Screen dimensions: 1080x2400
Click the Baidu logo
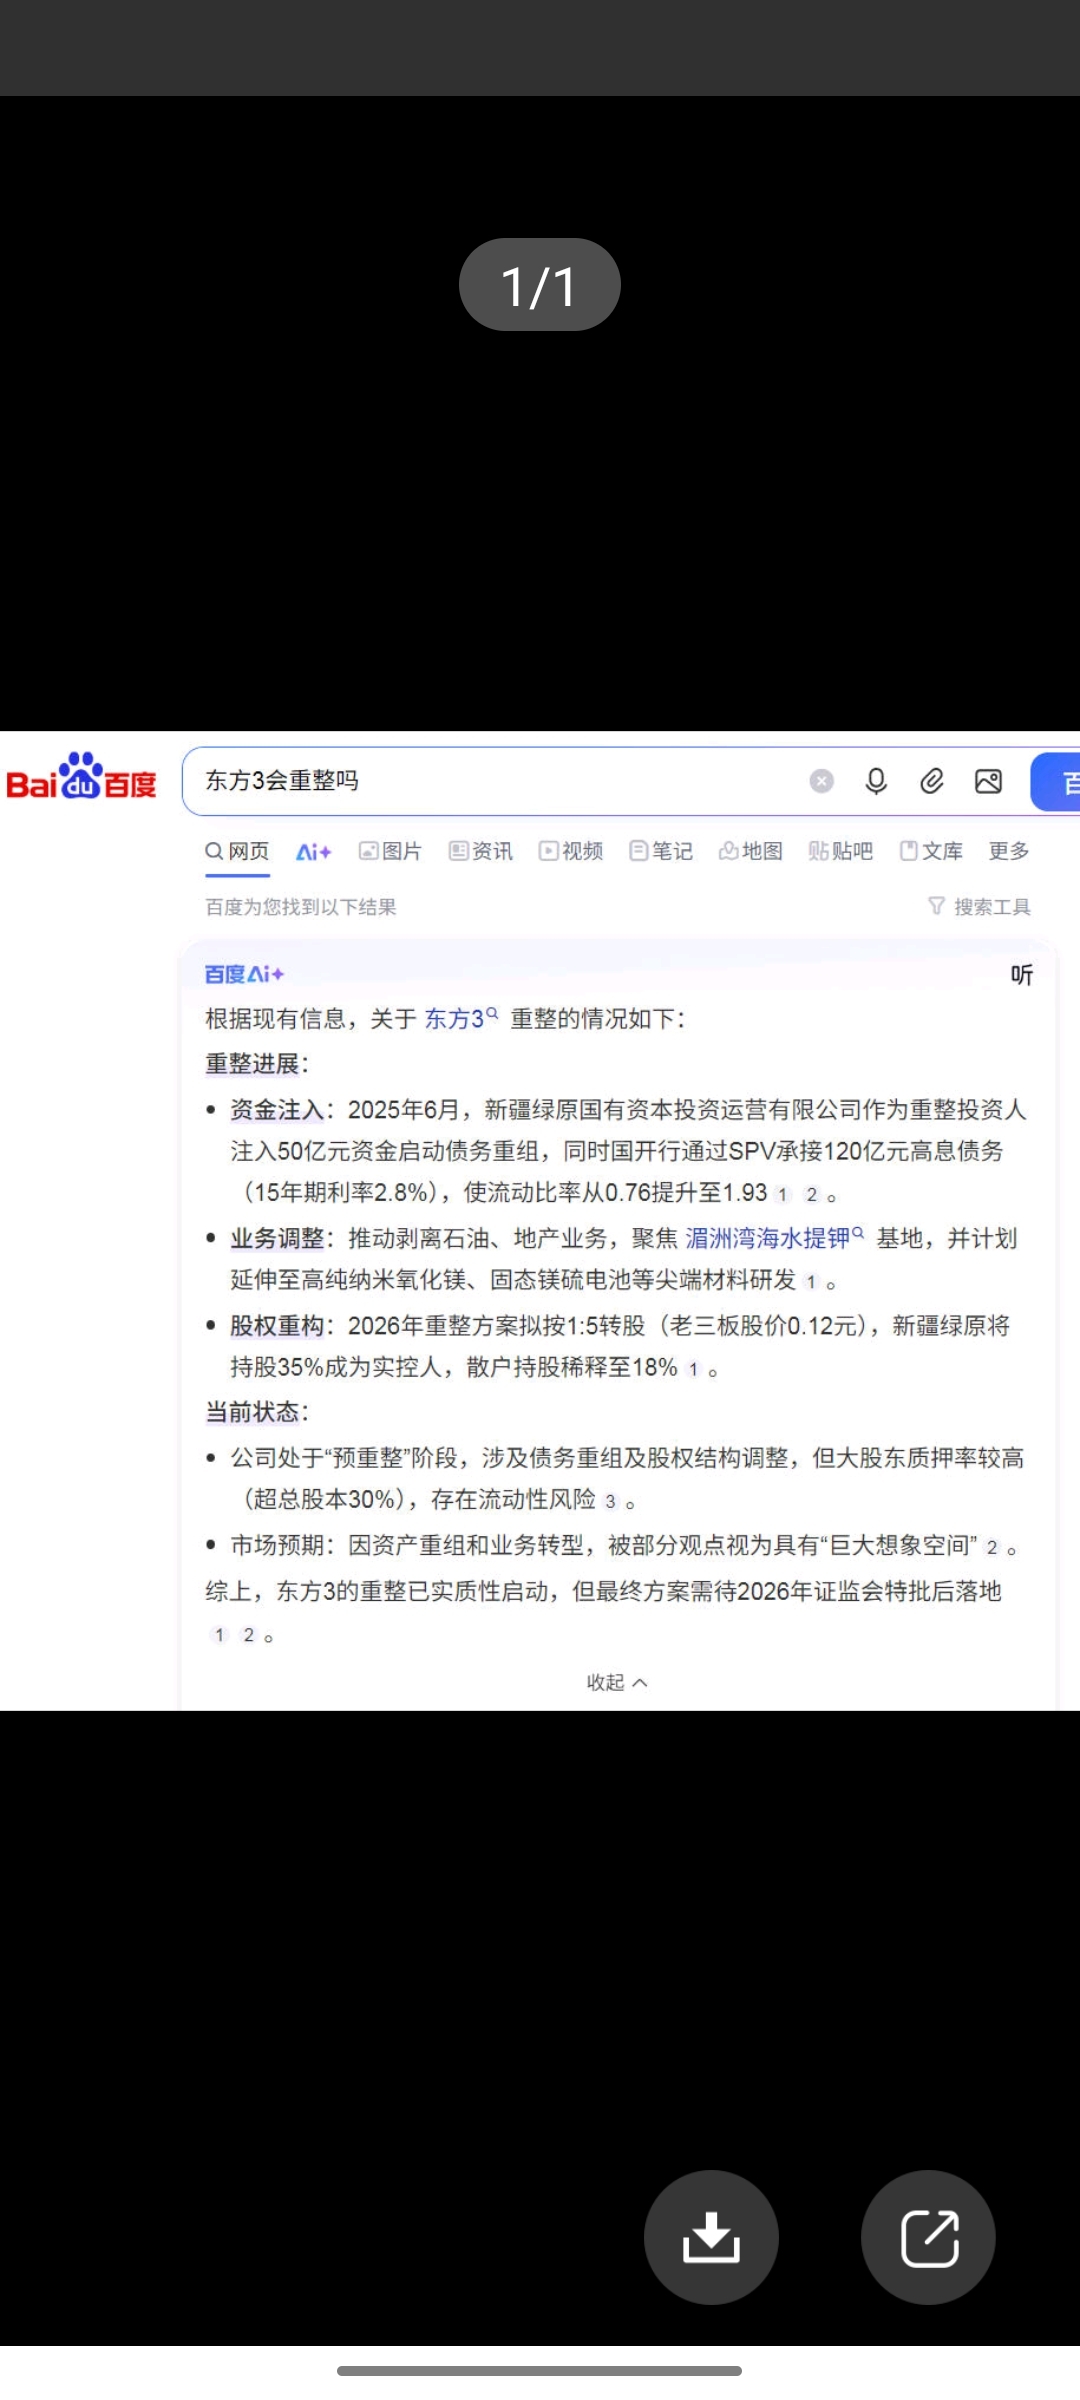click(x=81, y=777)
